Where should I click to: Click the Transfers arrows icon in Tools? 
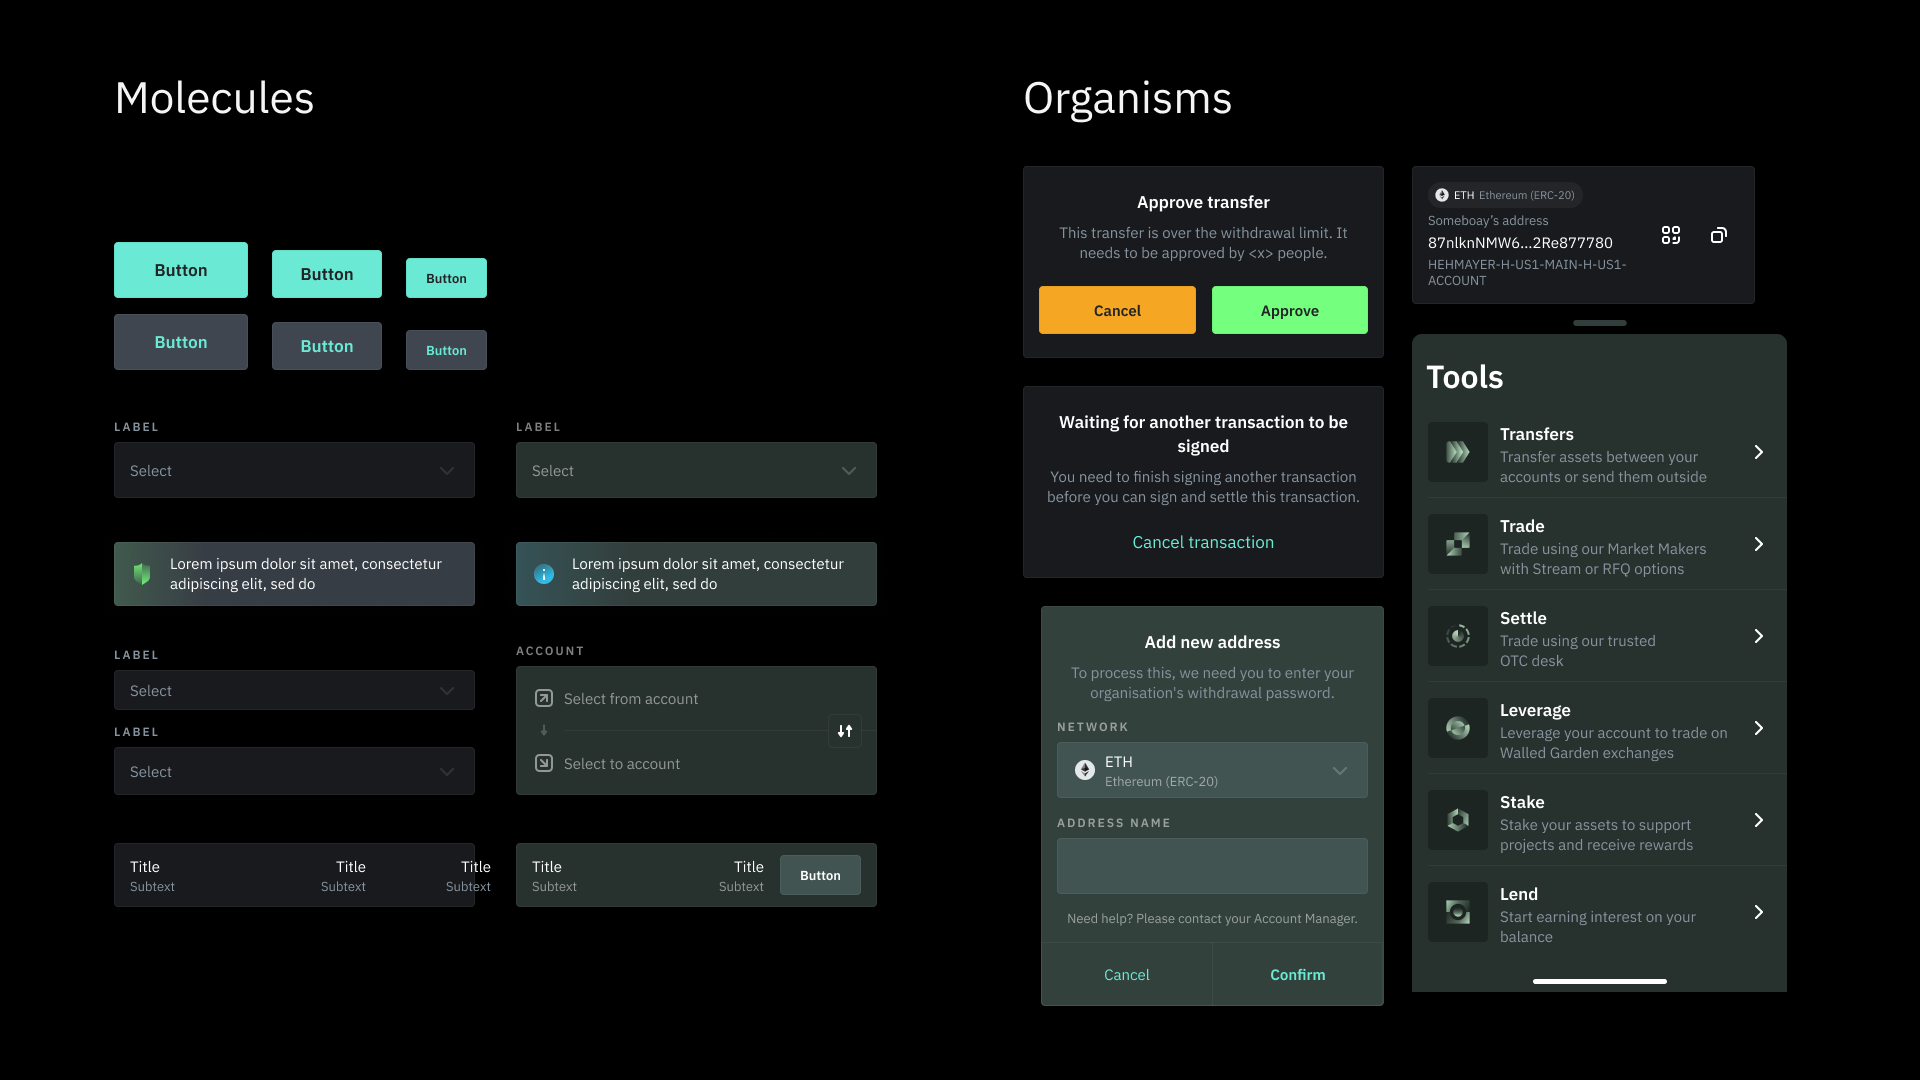pyautogui.click(x=1458, y=452)
